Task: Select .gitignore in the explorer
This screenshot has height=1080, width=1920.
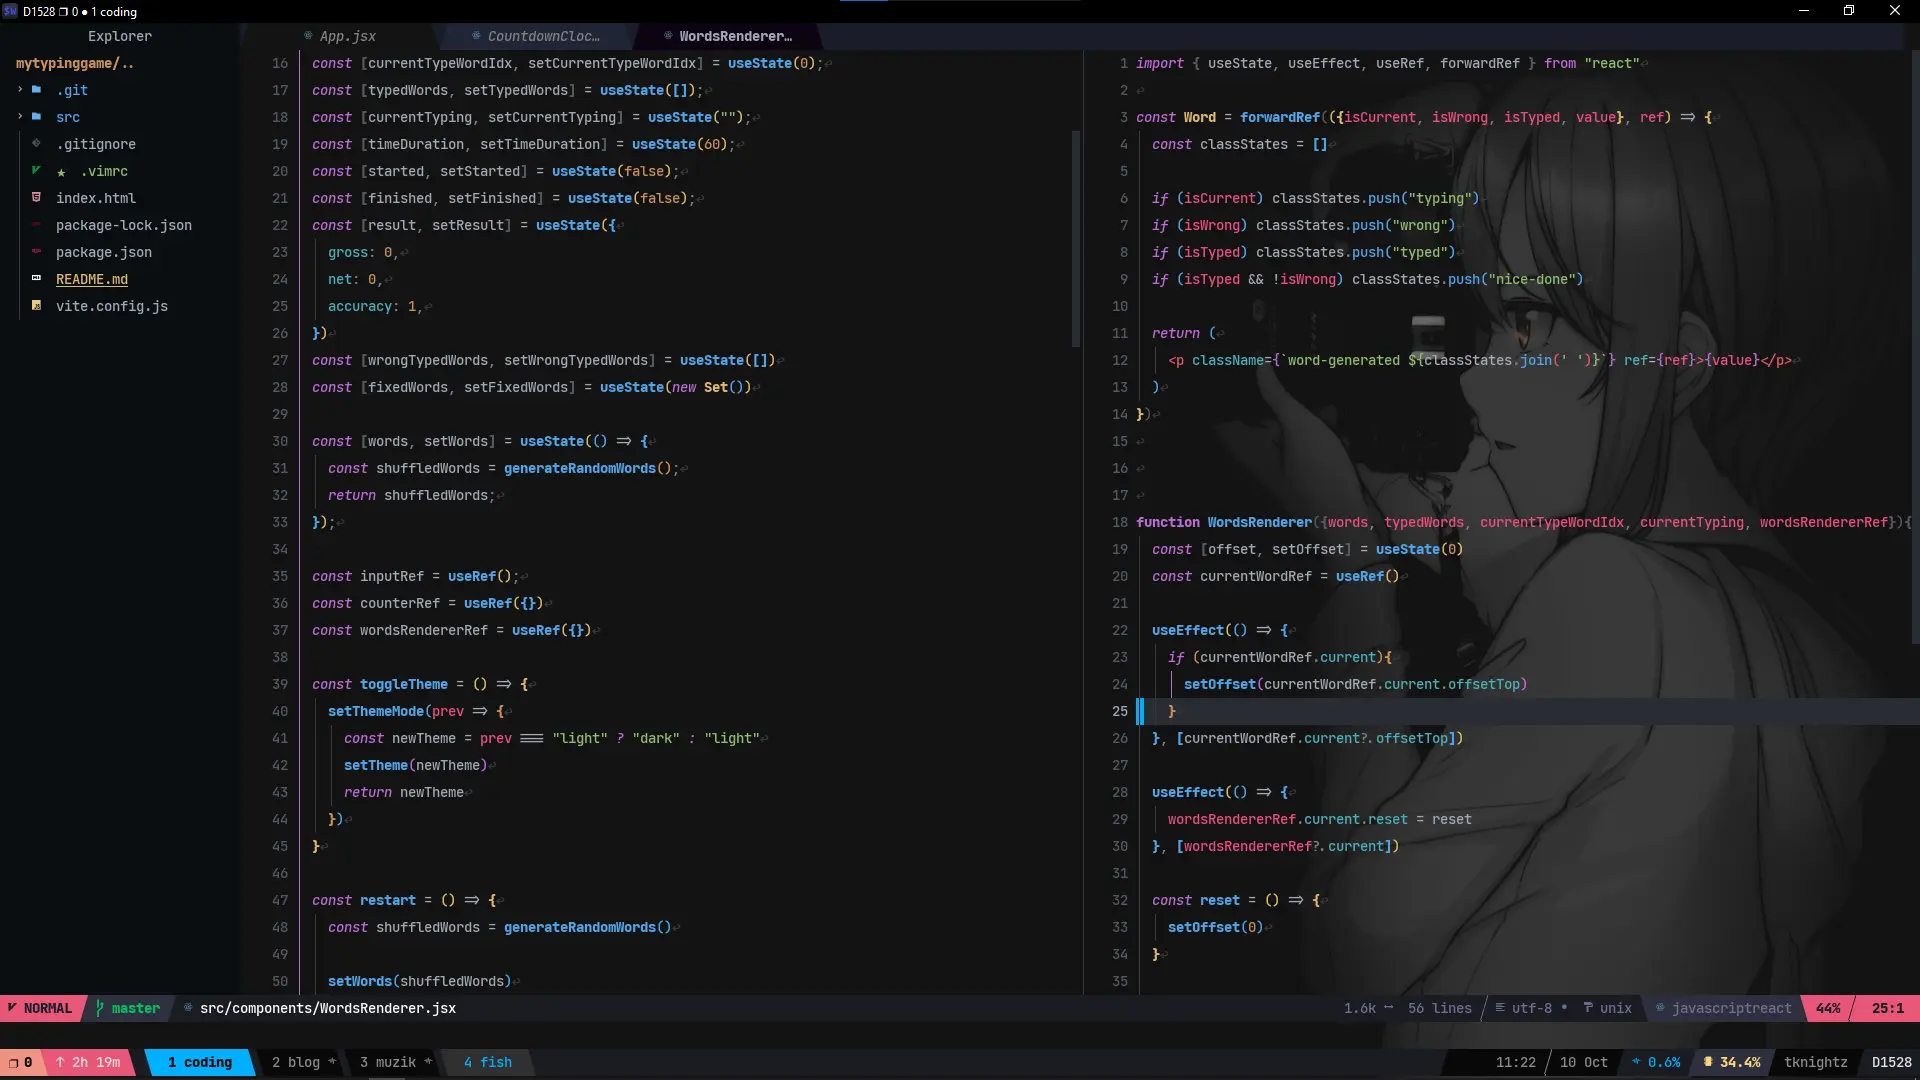Action: 96,144
